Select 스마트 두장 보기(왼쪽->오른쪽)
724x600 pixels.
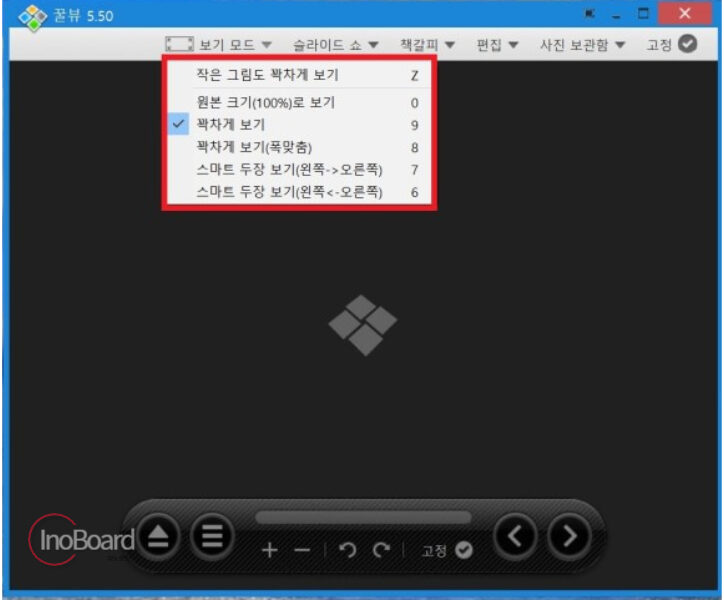coord(299,170)
